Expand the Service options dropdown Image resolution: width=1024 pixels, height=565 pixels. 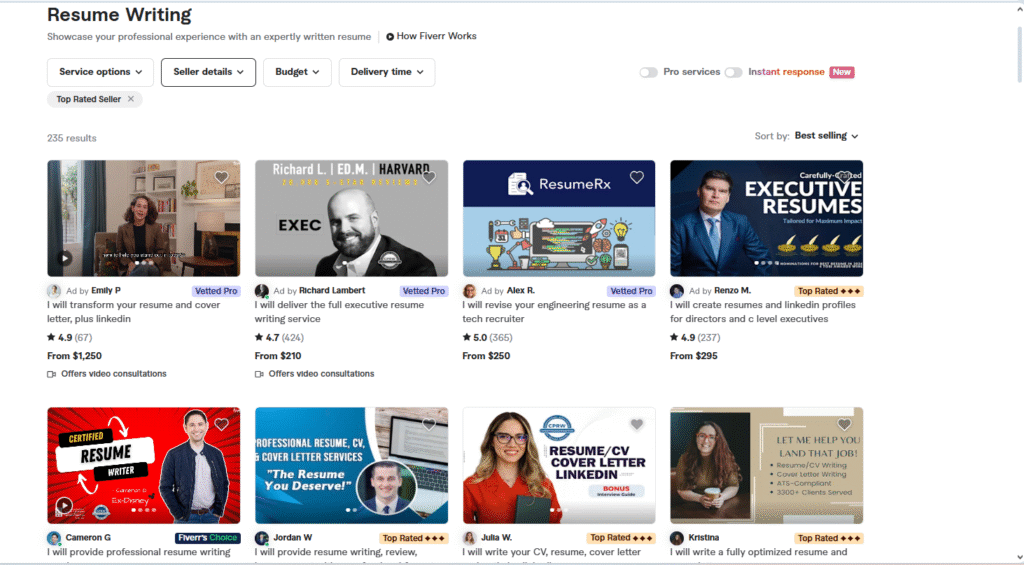[x=101, y=73]
